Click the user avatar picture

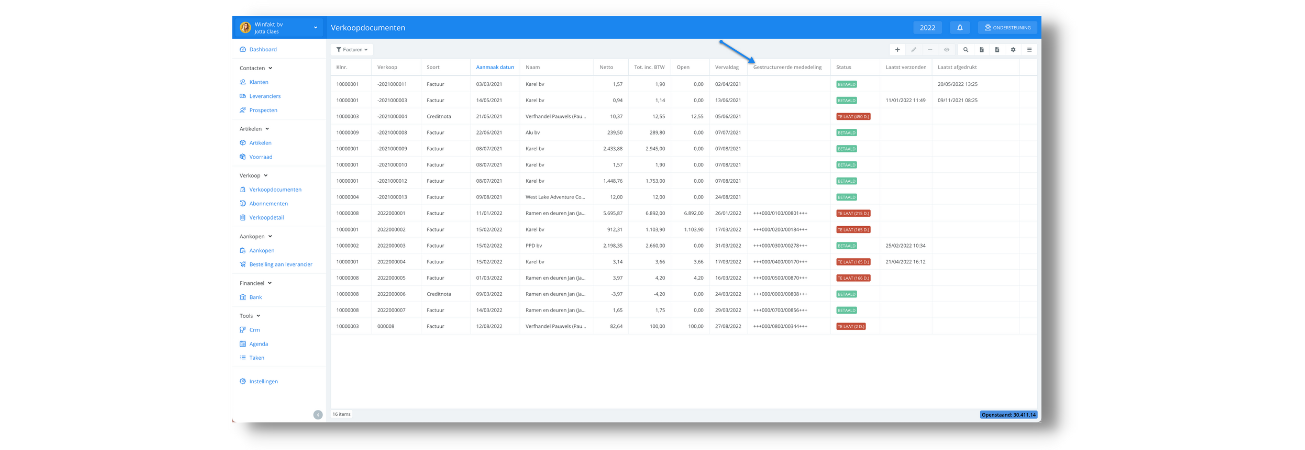click(x=245, y=28)
